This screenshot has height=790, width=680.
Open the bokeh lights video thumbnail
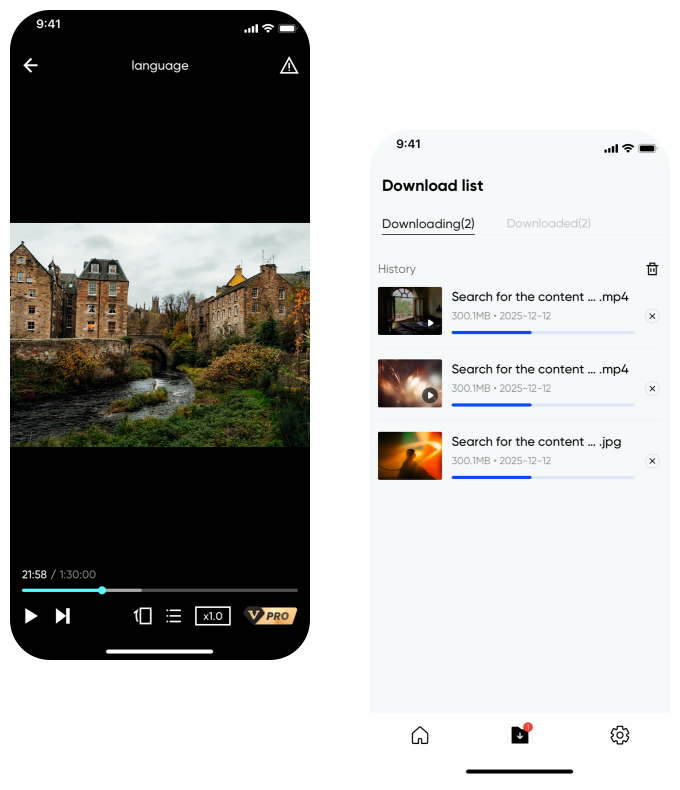point(410,383)
